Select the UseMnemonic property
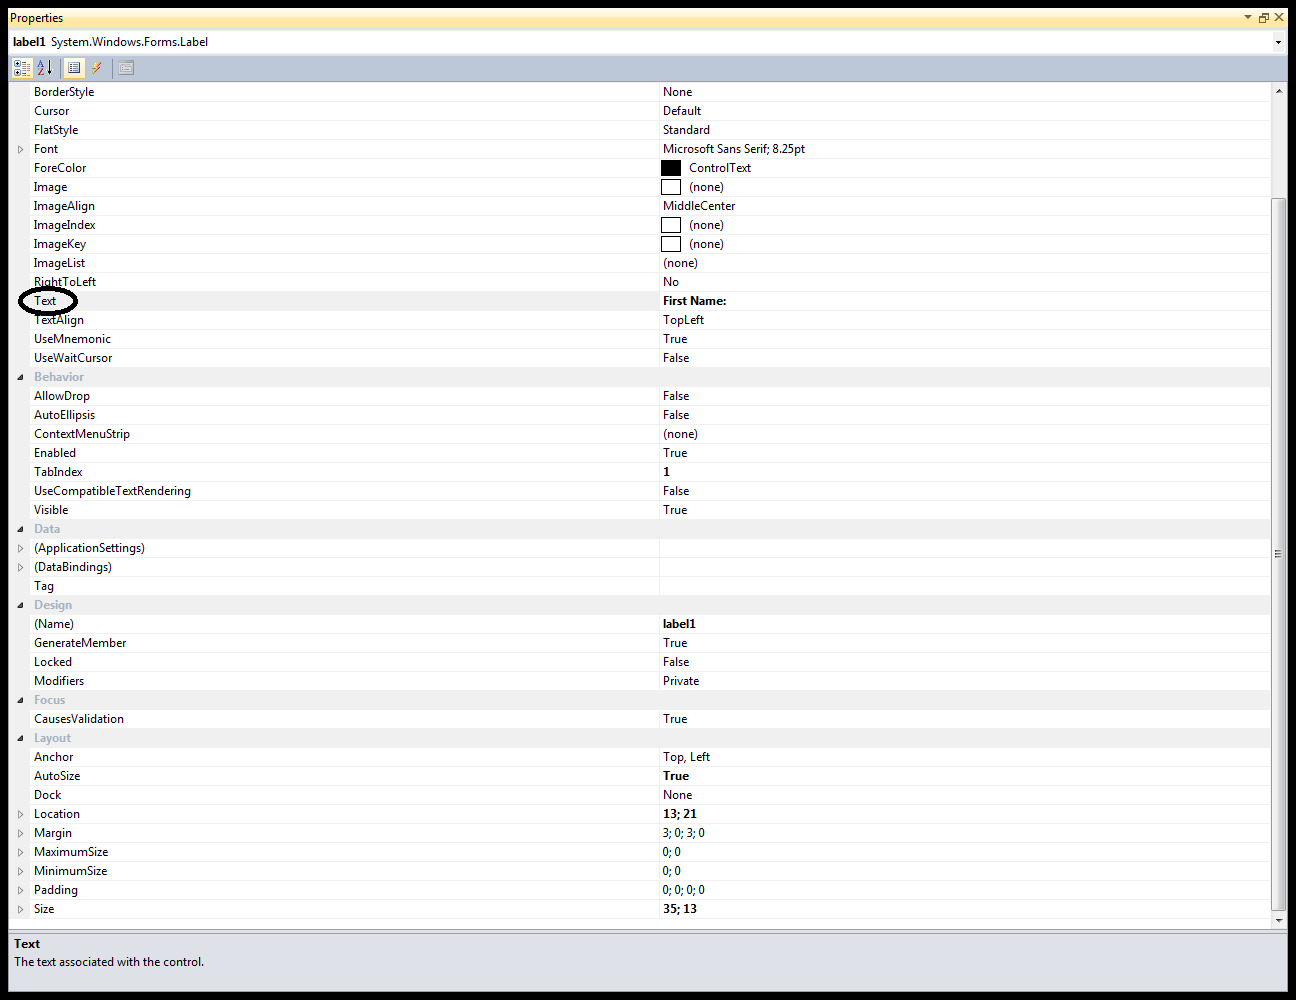This screenshot has width=1296, height=1000. pyautogui.click(x=72, y=339)
